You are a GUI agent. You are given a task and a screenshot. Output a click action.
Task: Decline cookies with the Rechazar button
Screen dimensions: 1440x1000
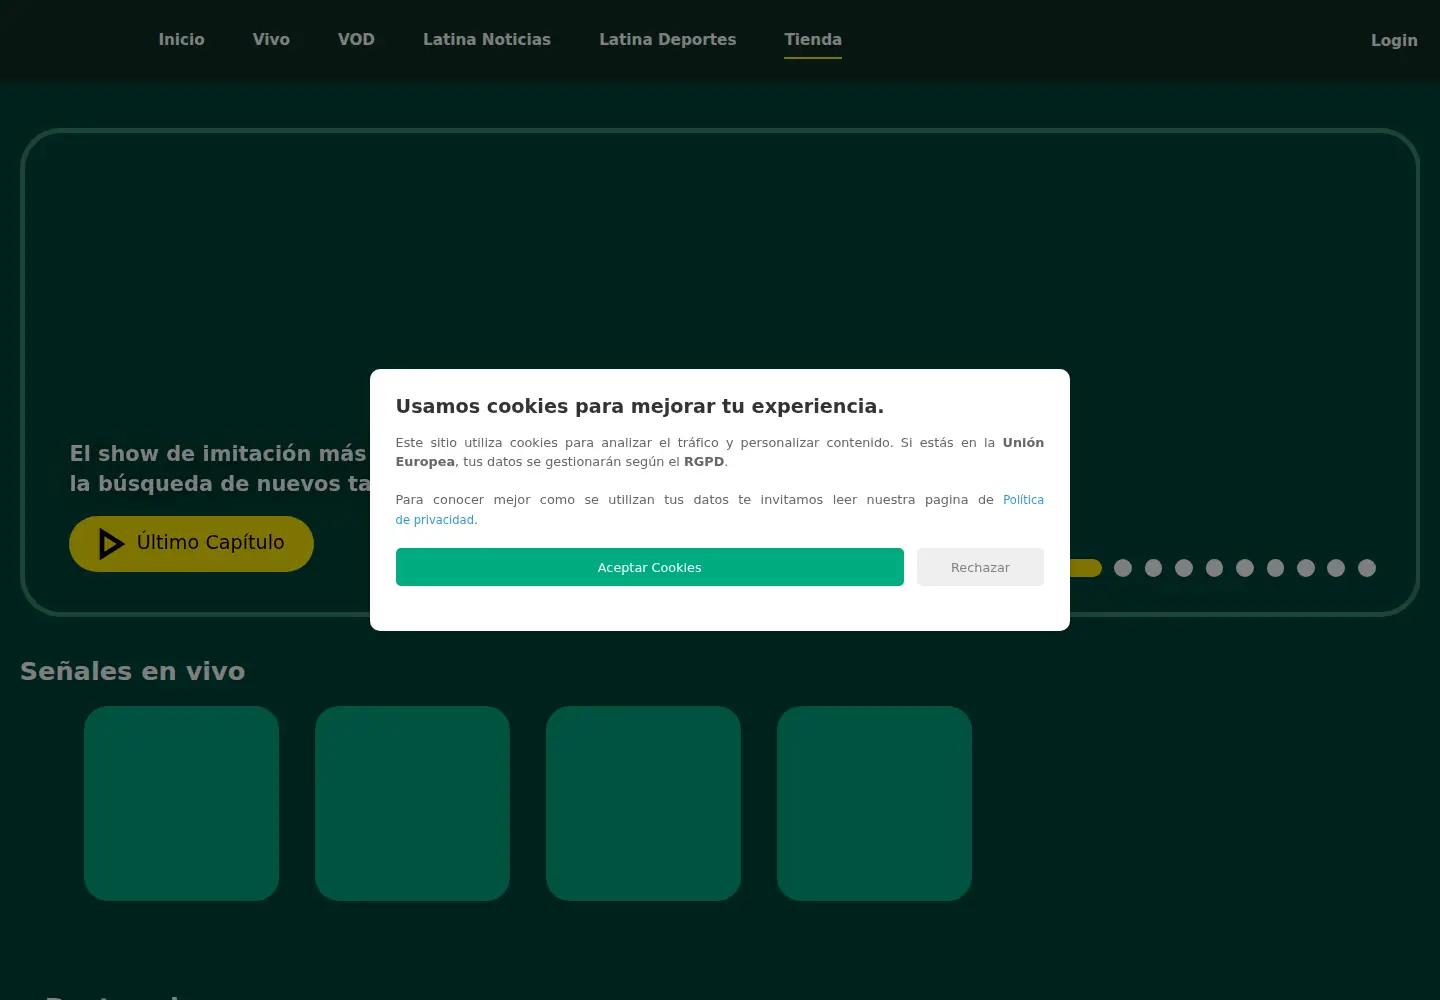pyautogui.click(x=980, y=567)
